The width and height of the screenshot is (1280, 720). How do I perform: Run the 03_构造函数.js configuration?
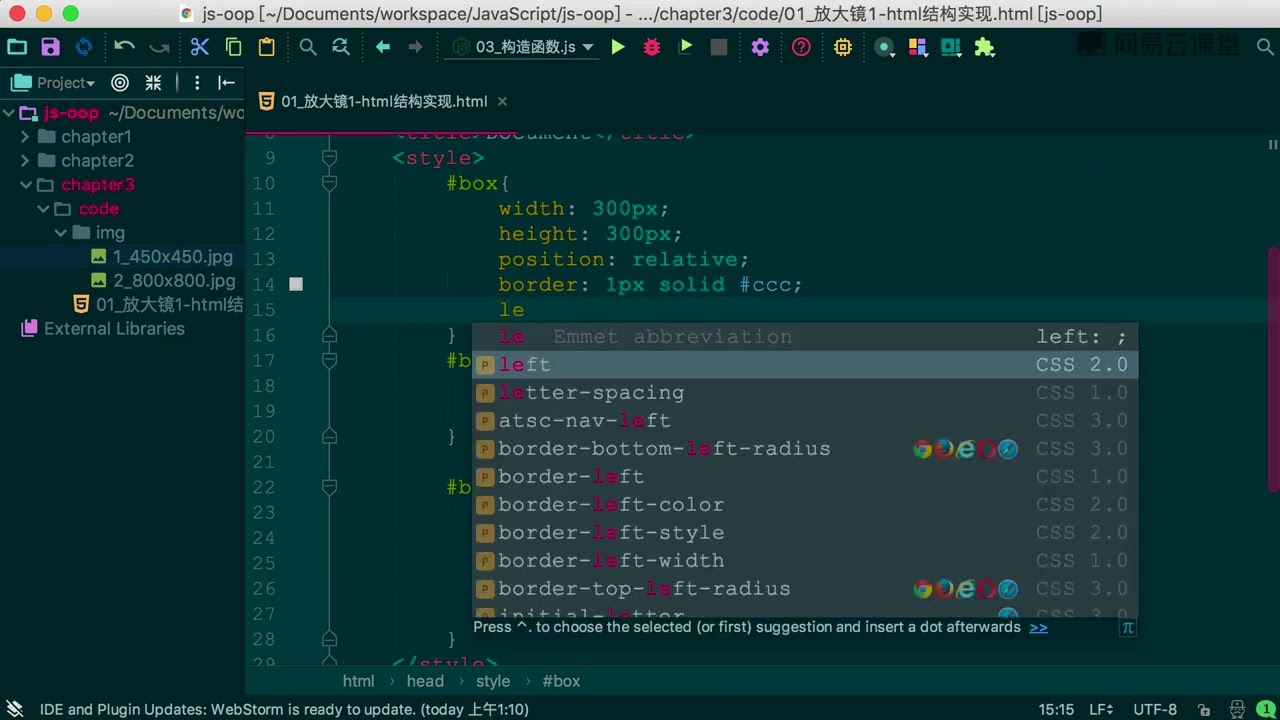(x=618, y=47)
